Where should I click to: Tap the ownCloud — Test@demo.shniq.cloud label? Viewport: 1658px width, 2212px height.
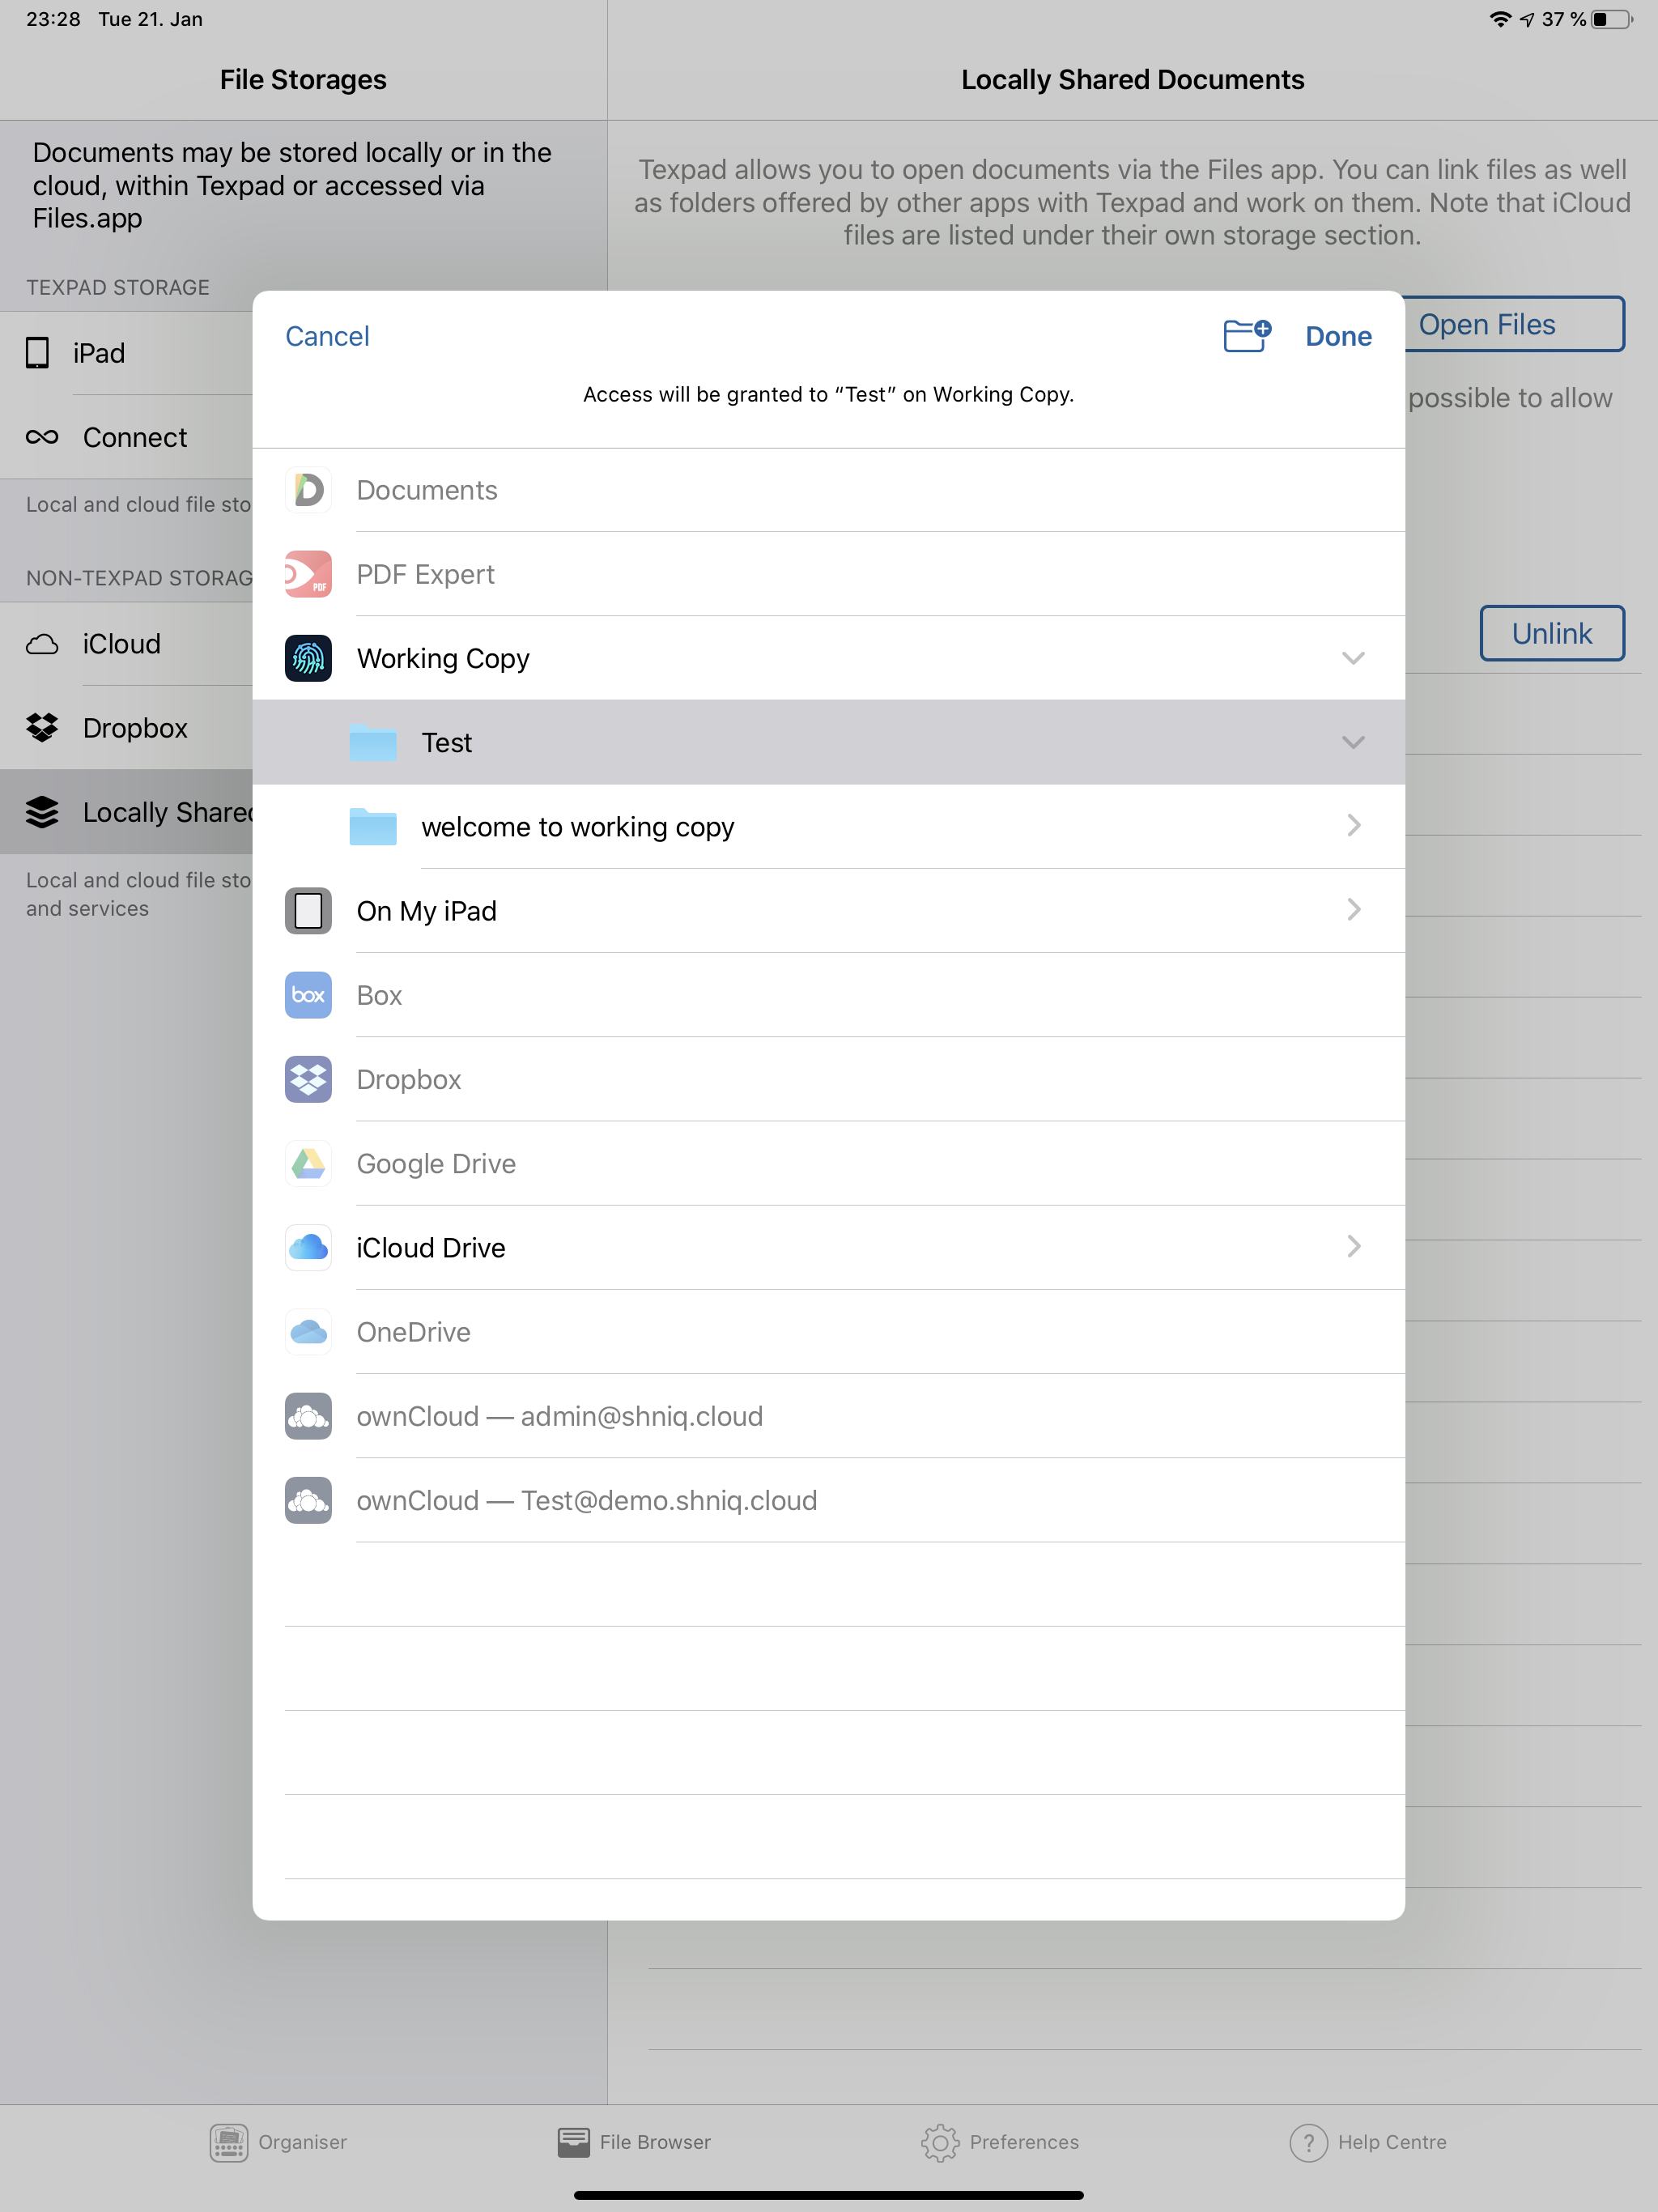tap(587, 1500)
